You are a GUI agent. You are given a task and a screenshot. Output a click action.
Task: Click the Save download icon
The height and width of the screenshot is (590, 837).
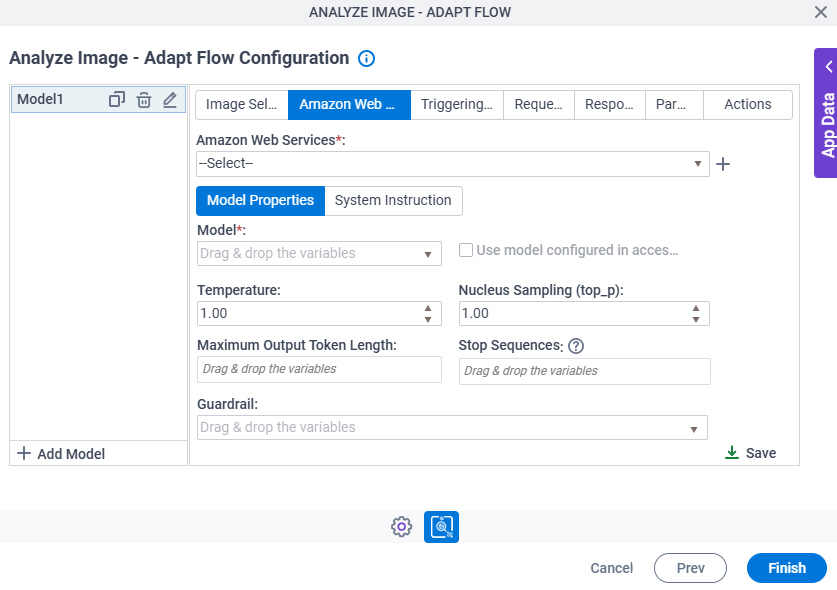point(732,453)
